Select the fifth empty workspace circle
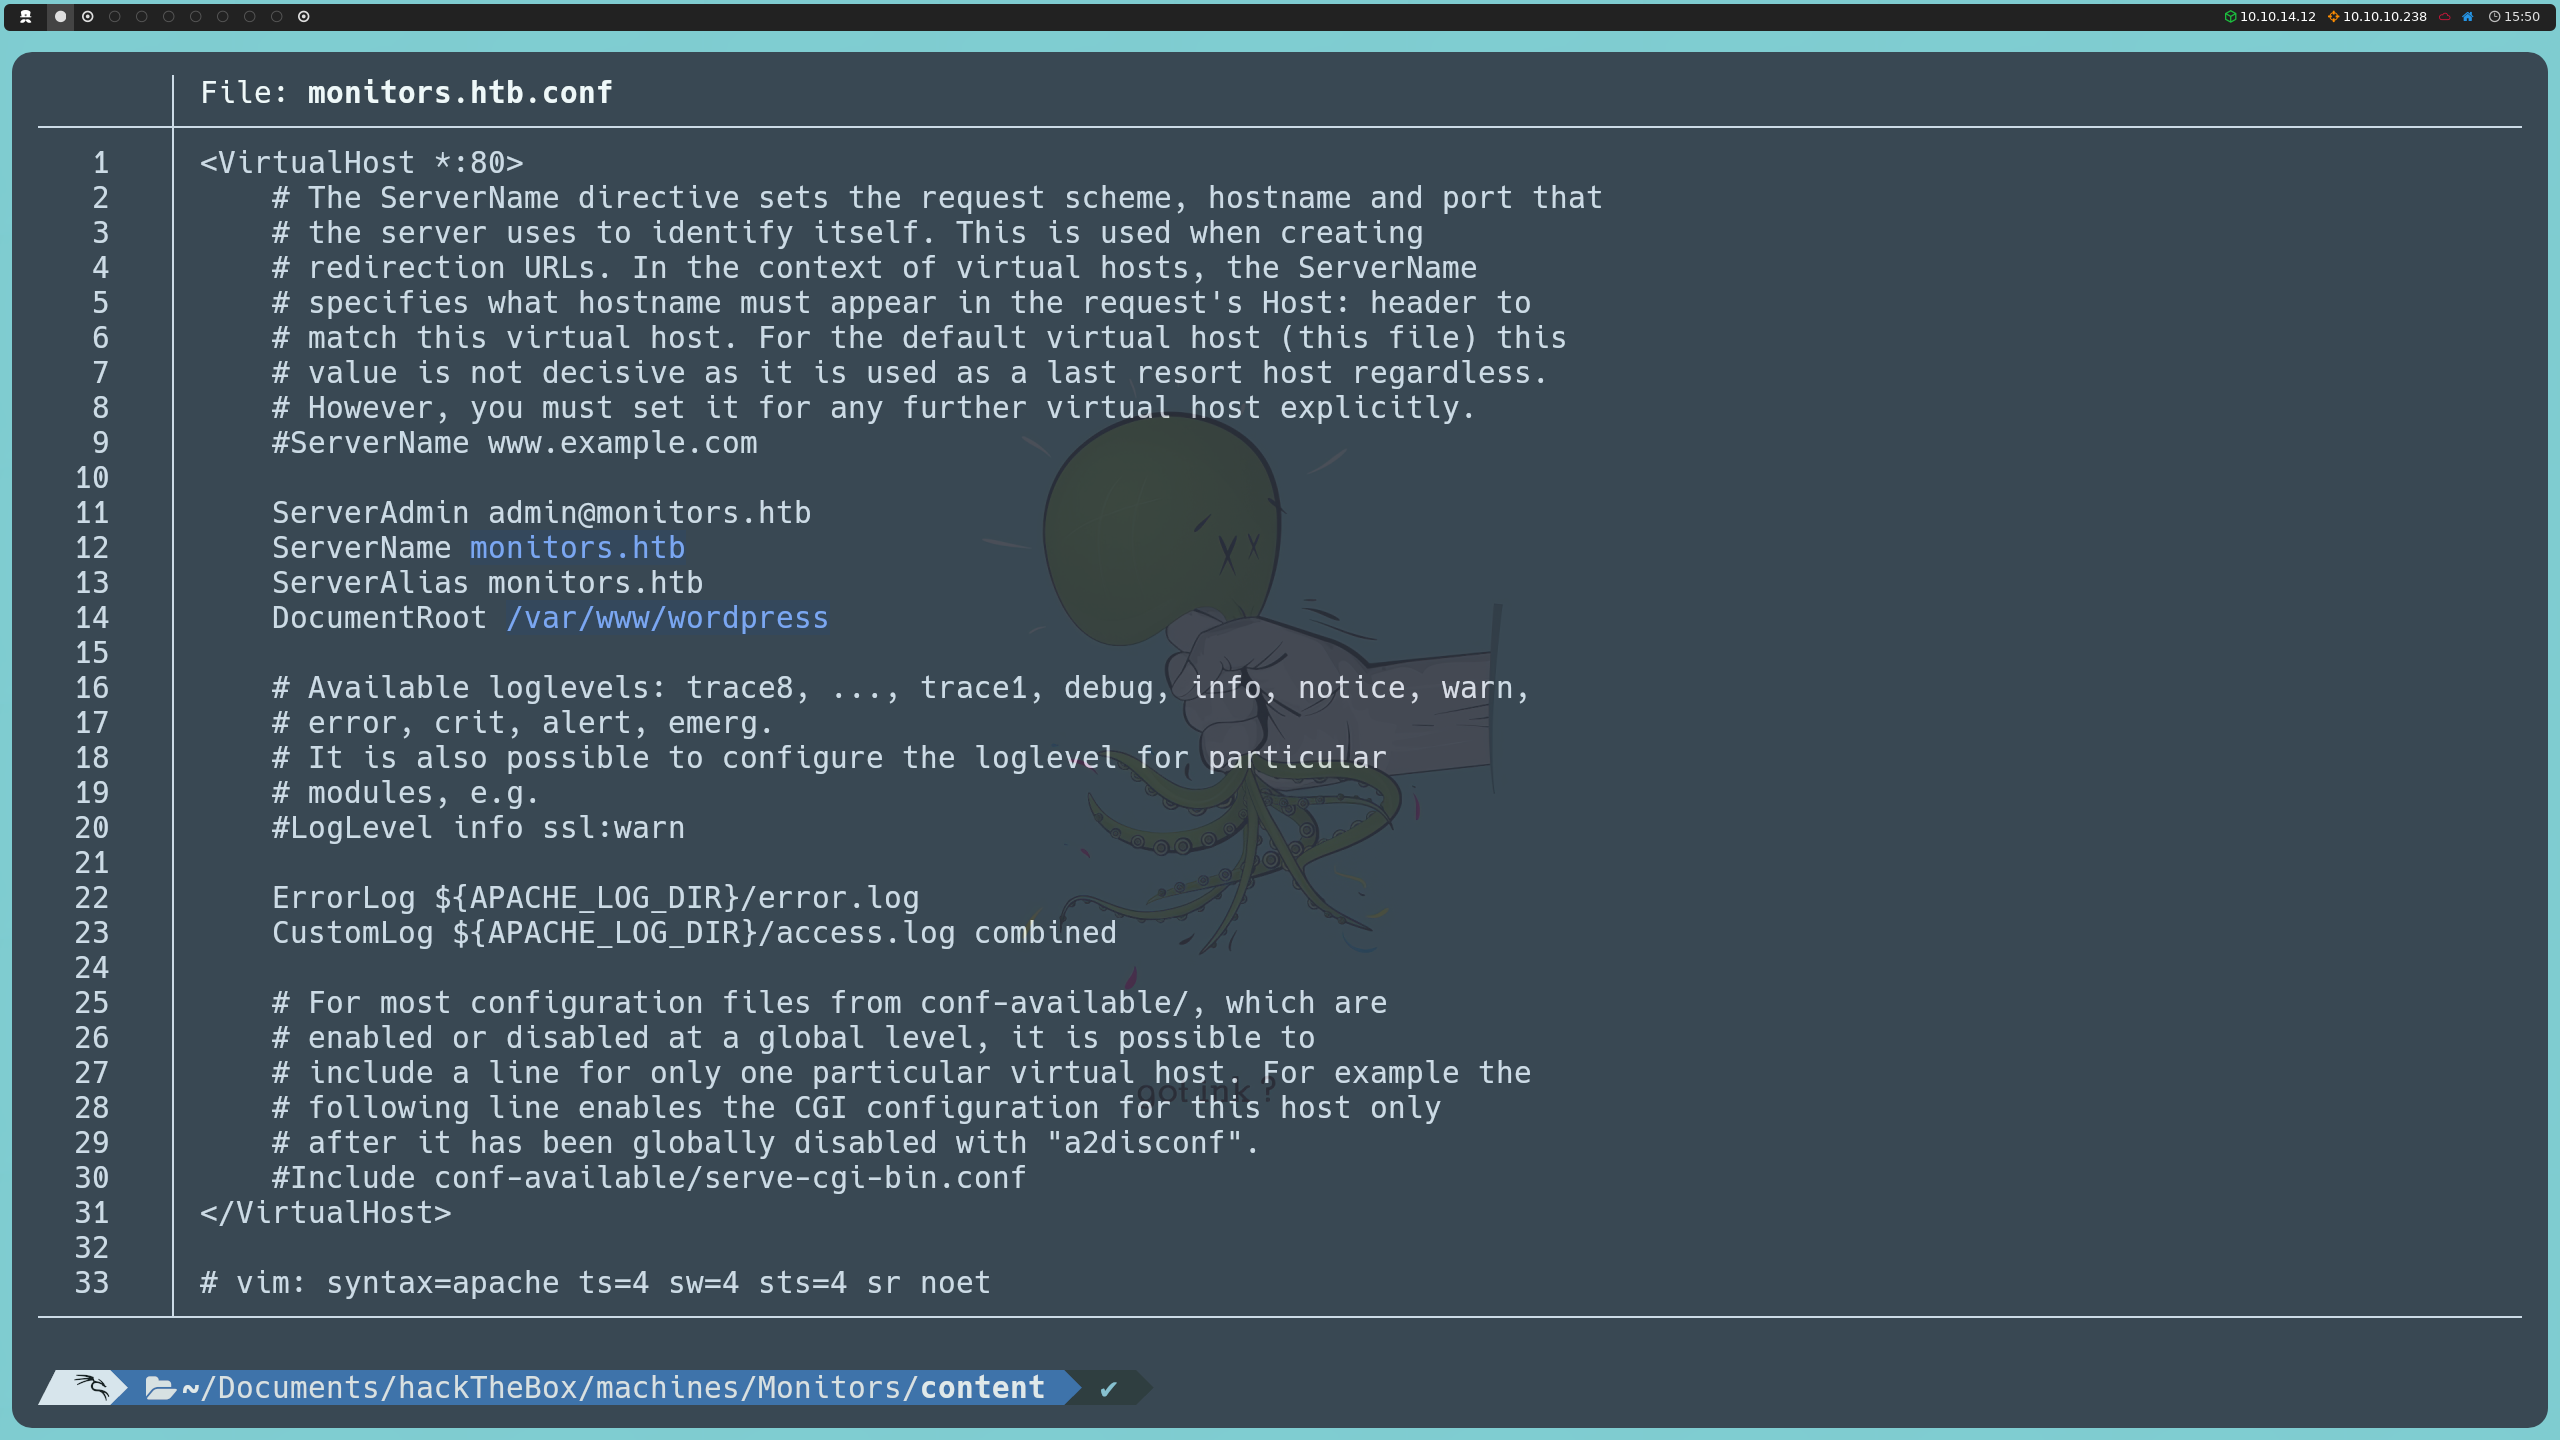2560x1440 pixels. (x=223, y=16)
